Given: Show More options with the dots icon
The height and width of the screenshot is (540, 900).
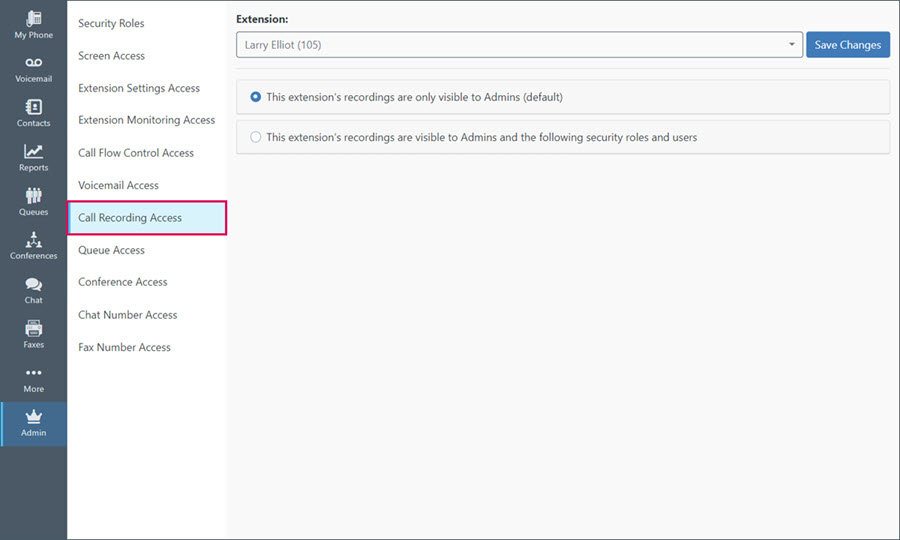Looking at the screenshot, I should pos(33,372).
